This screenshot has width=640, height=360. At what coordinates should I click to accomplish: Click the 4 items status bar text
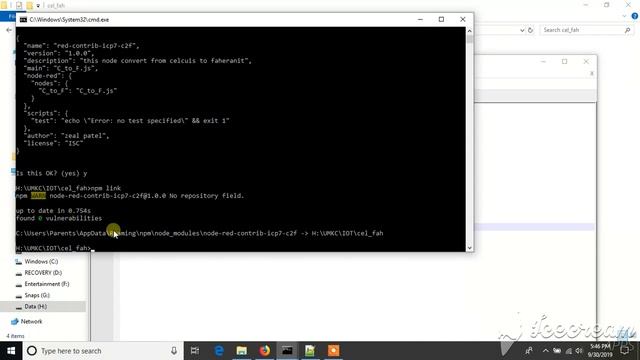coord(15,336)
